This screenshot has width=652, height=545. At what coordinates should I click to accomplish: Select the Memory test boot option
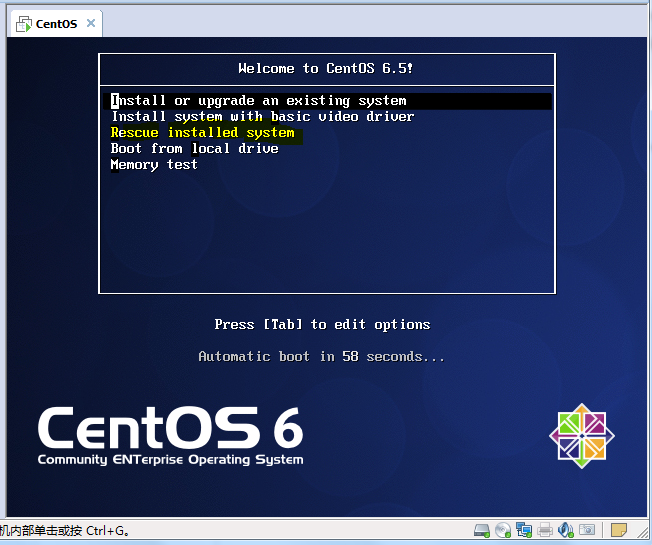click(154, 165)
